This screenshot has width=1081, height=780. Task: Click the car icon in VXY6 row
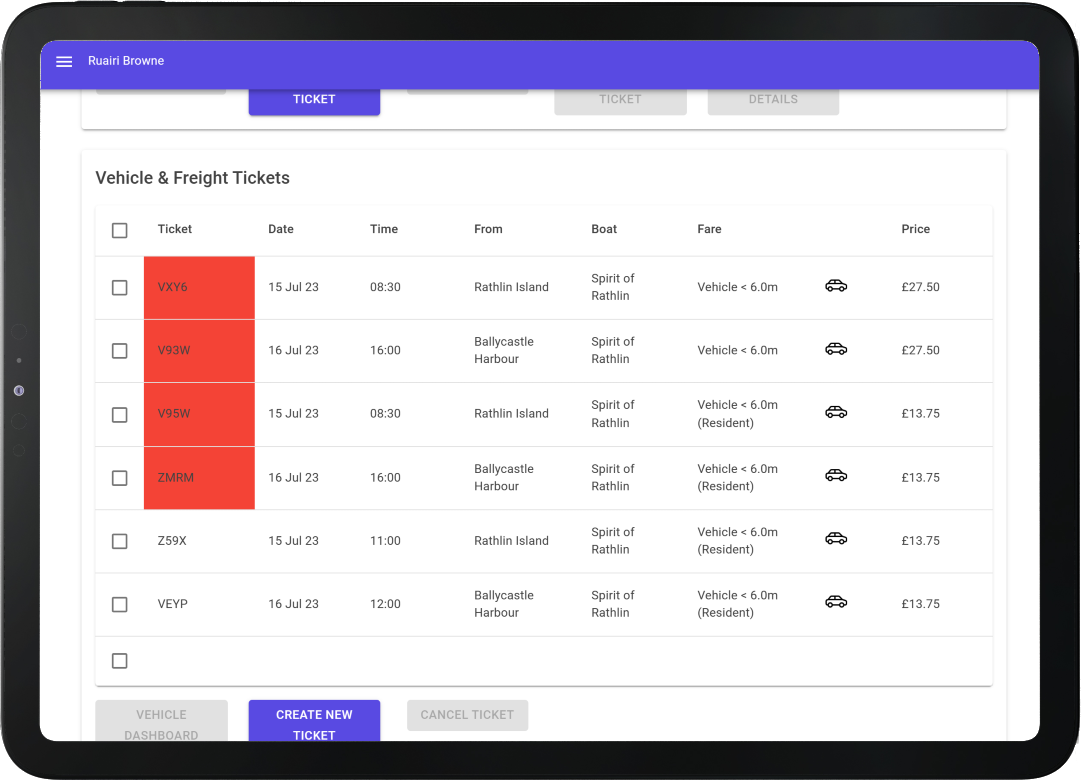836,286
